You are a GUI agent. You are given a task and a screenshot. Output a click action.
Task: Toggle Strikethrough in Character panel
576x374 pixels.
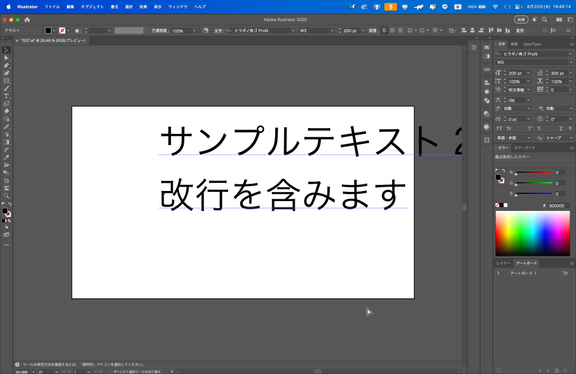(570, 128)
